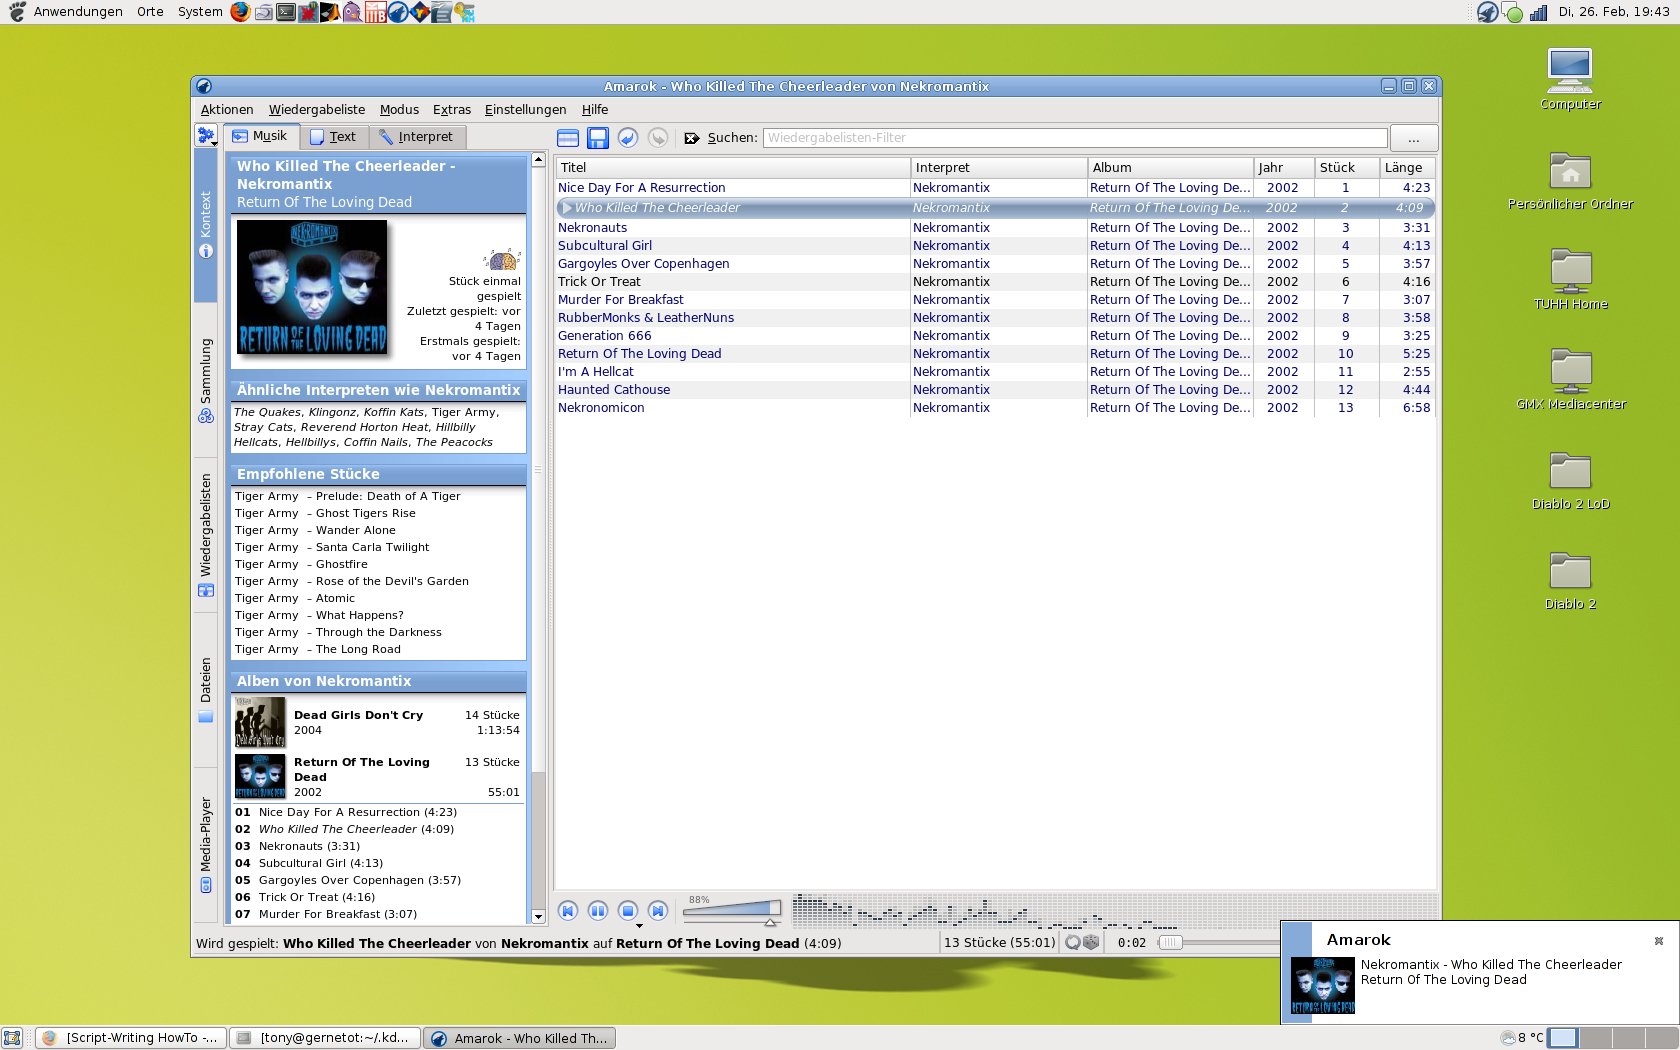
Task: Sort playlist by Titel column header
Action: tap(732, 168)
